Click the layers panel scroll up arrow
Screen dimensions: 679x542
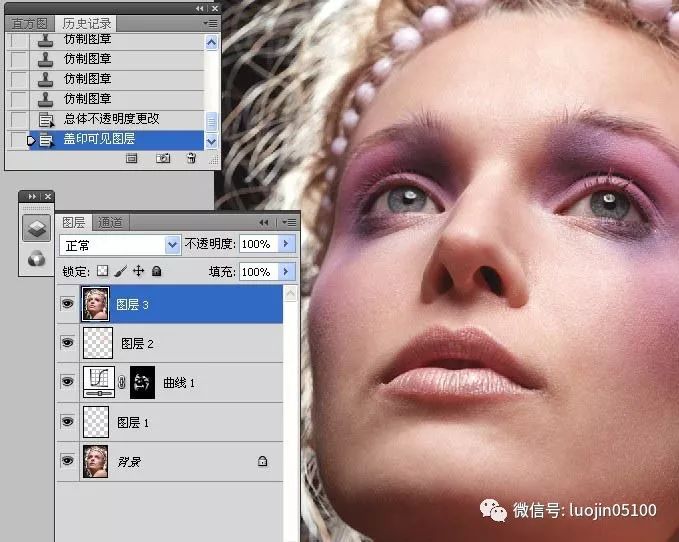point(290,294)
